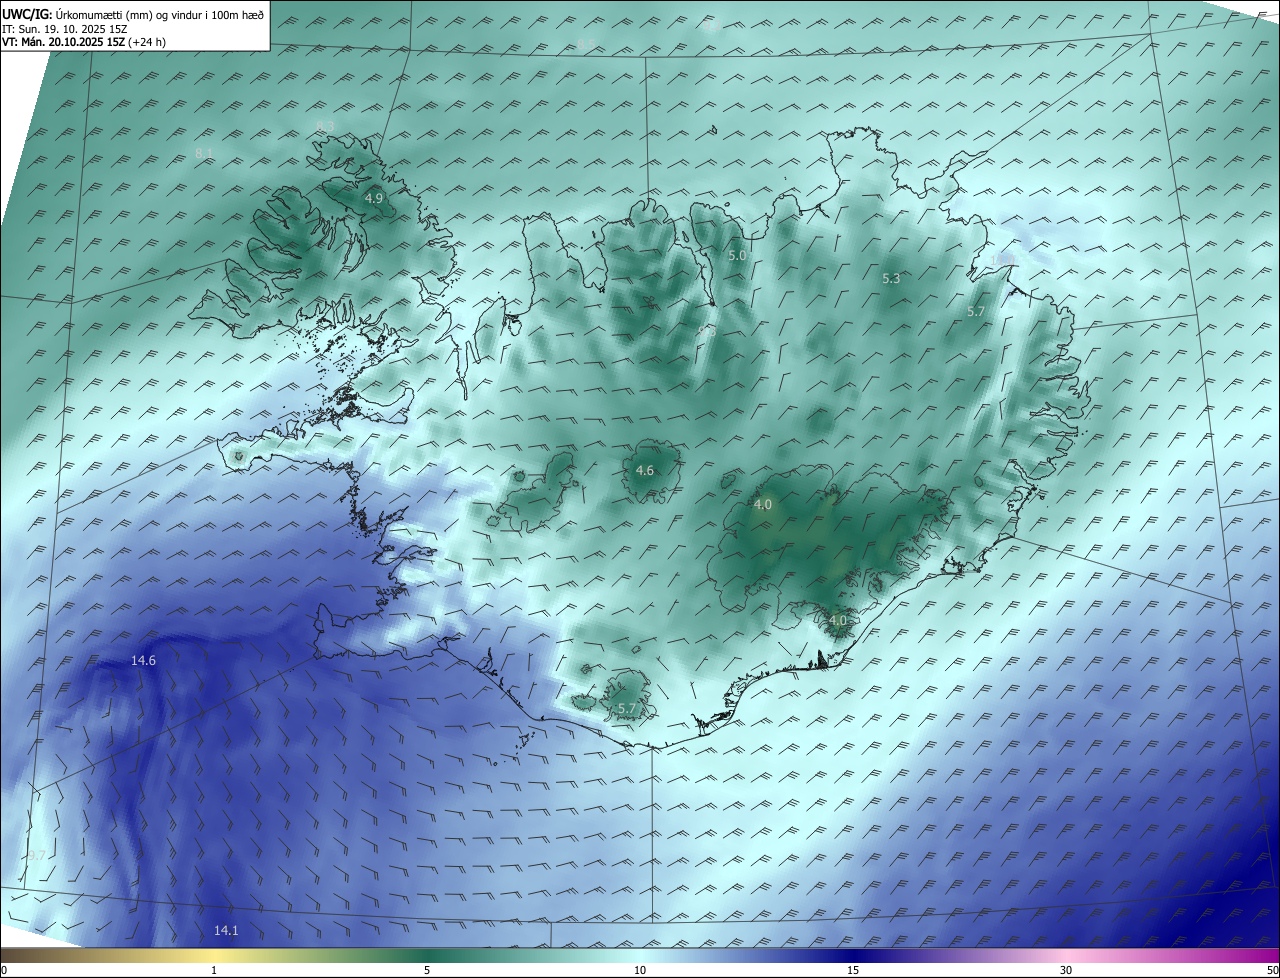Click the '(+24 h)' forecast offset

147,42
